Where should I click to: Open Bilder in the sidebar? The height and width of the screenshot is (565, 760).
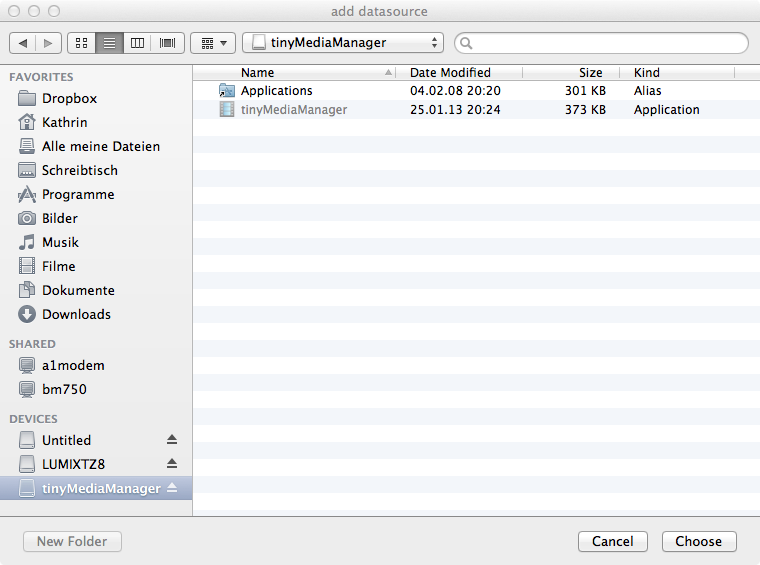60,218
